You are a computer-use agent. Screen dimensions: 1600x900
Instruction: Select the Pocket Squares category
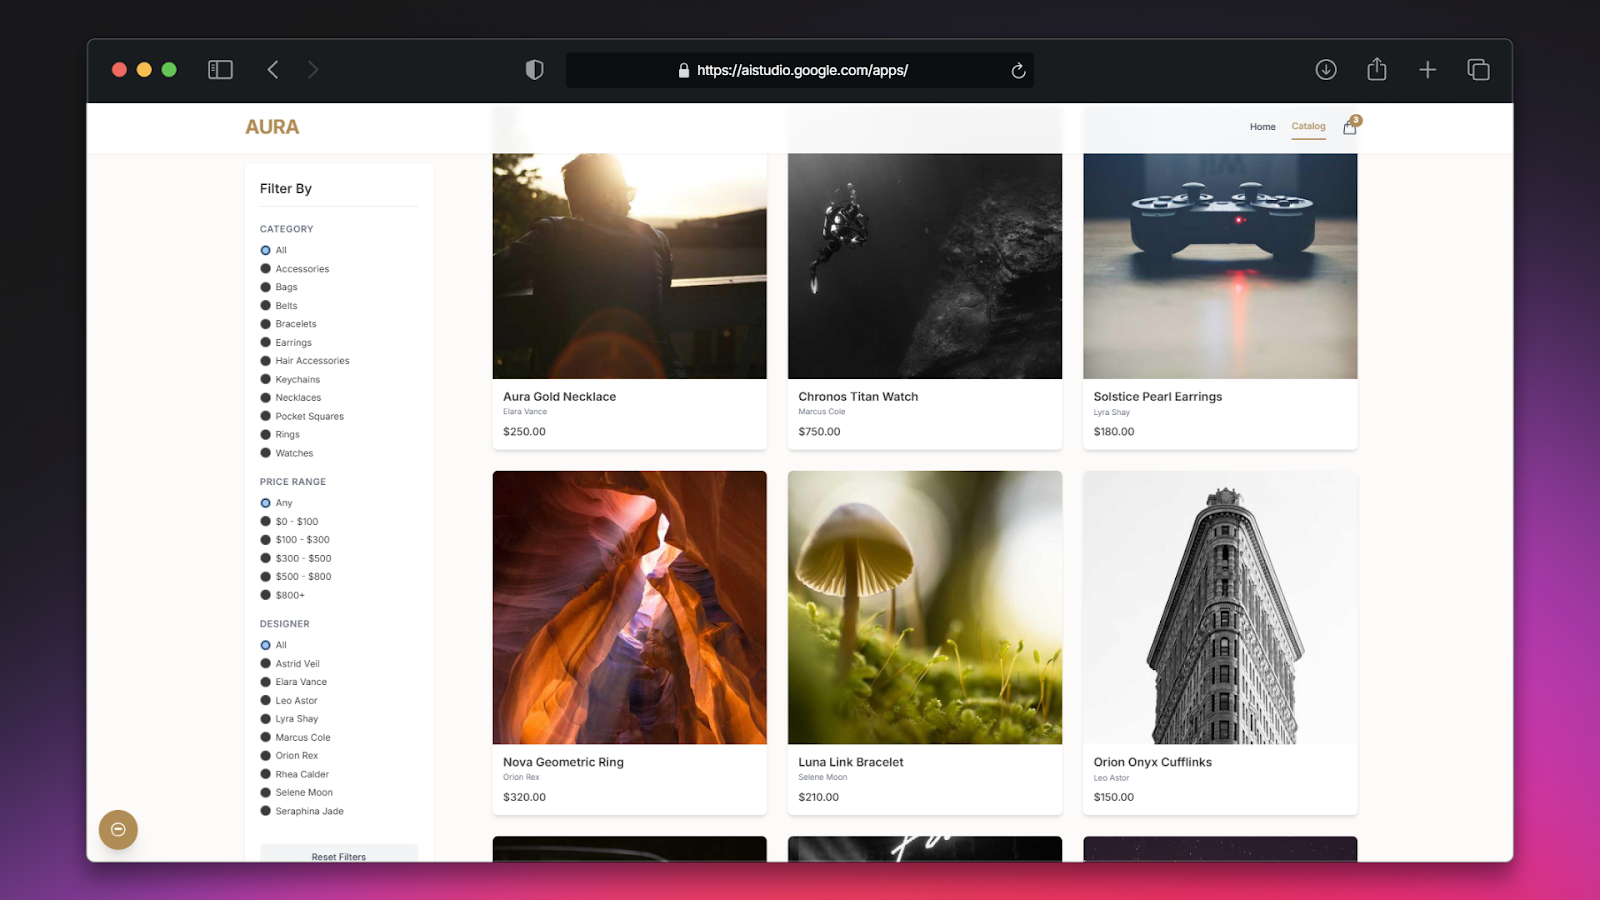coord(266,417)
